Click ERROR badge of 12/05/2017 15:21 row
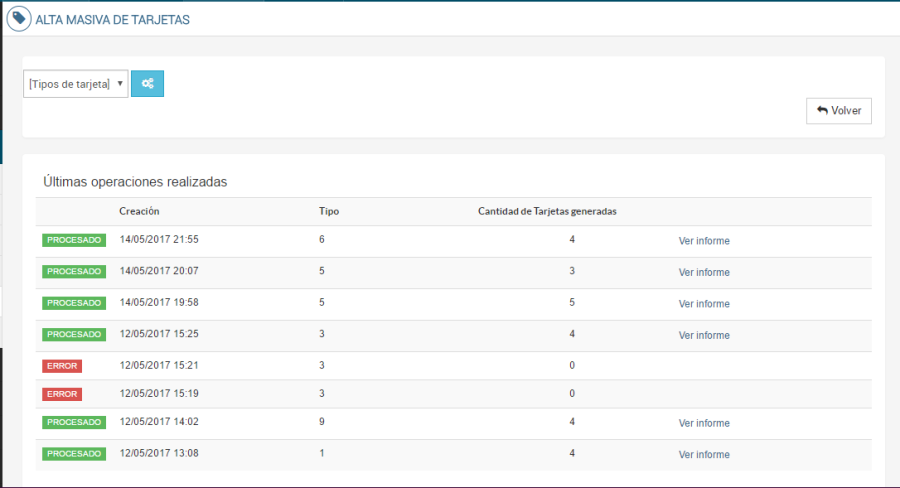Screen dimensions: 900x488 point(62,366)
